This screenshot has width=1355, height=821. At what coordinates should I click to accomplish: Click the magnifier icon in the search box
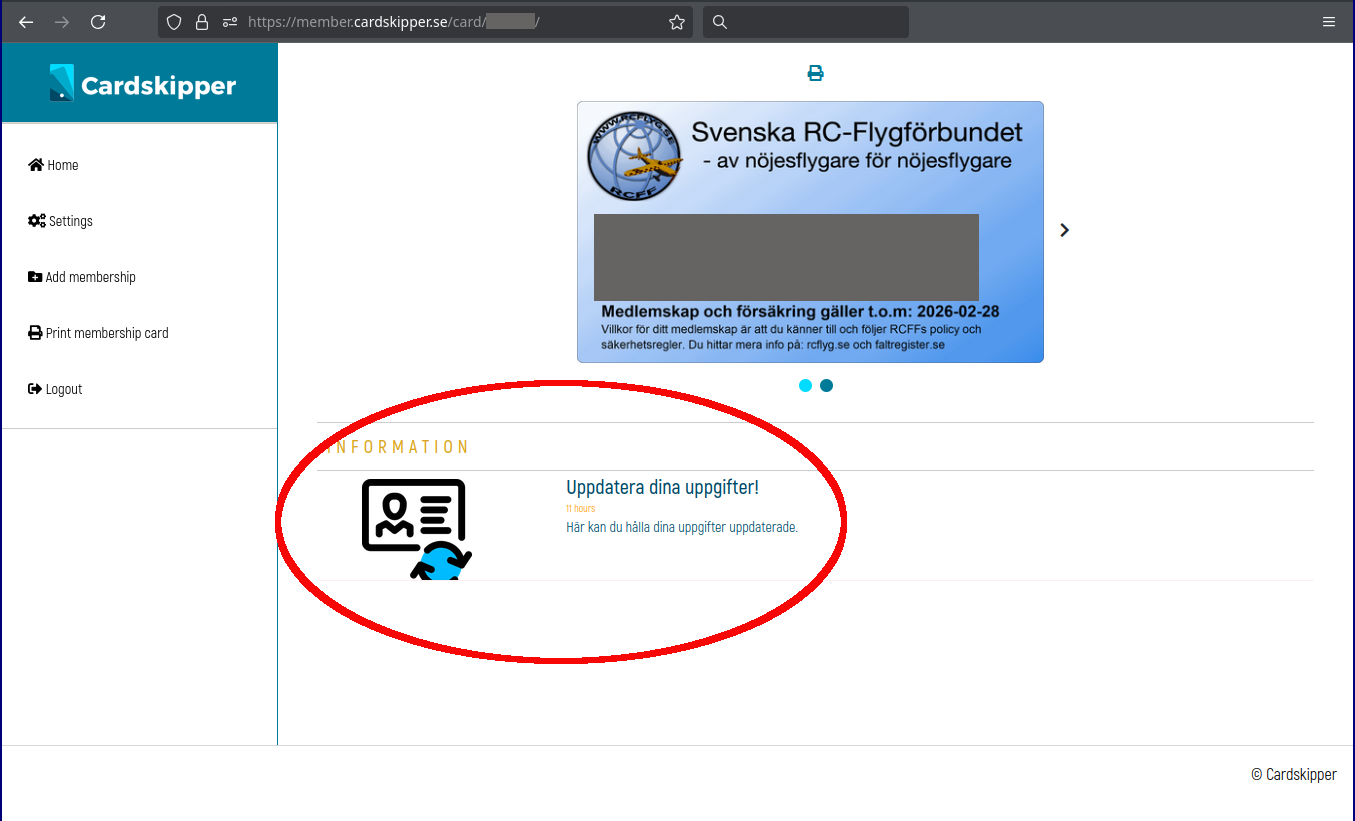(720, 22)
